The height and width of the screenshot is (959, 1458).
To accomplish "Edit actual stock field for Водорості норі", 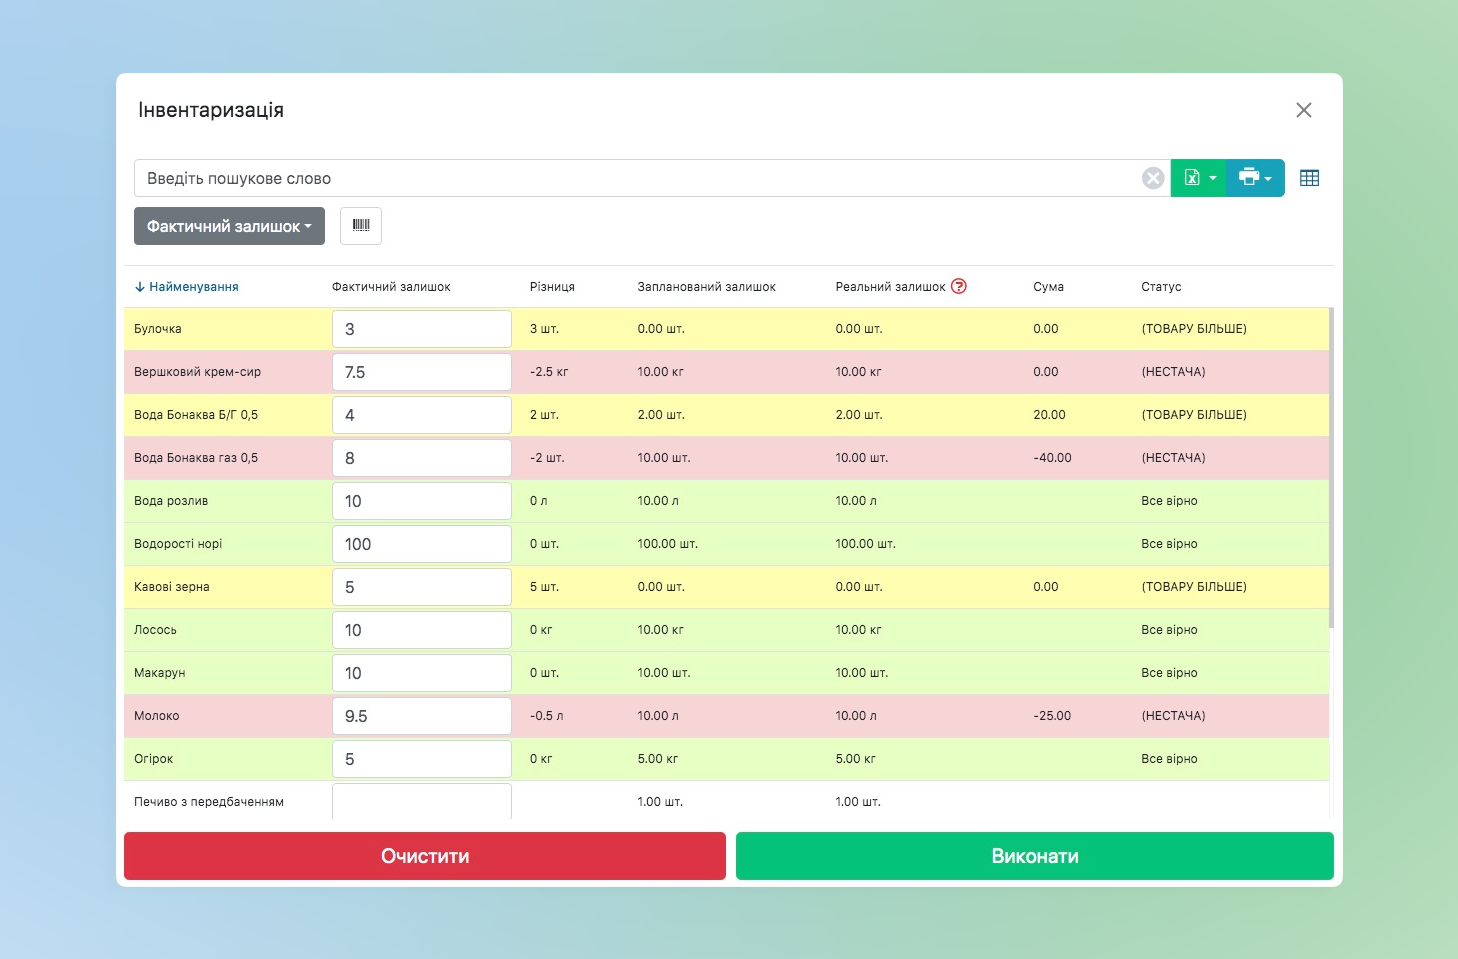I will click(421, 544).
